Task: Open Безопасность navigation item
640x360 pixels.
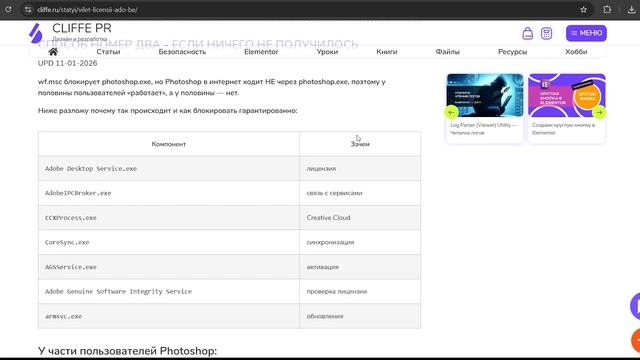Action: [182, 52]
